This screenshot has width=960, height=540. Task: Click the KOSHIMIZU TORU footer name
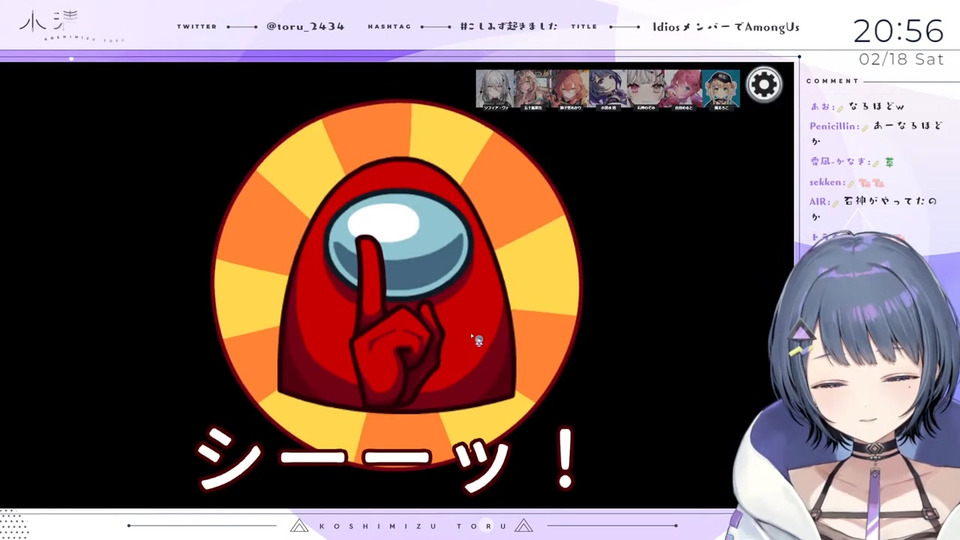click(x=413, y=526)
